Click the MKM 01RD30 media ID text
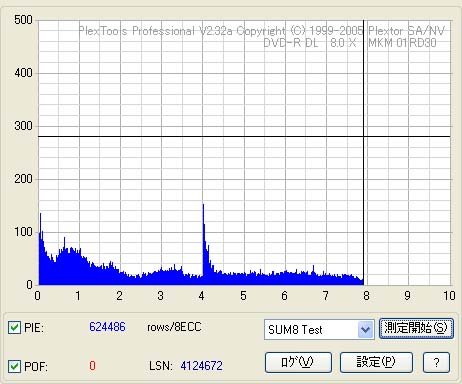This screenshot has height=384, width=462. [x=402, y=43]
